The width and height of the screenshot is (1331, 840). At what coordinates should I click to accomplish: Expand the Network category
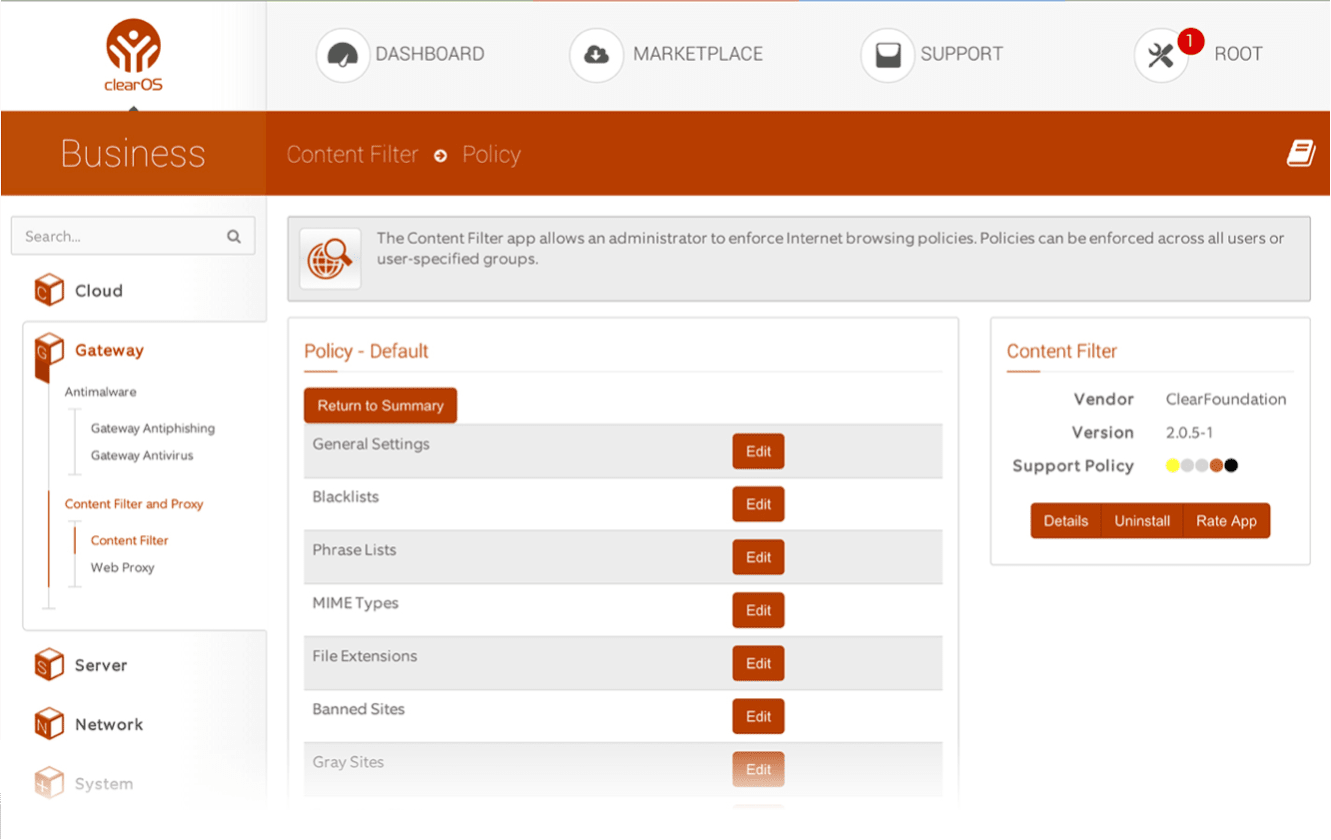point(108,725)
